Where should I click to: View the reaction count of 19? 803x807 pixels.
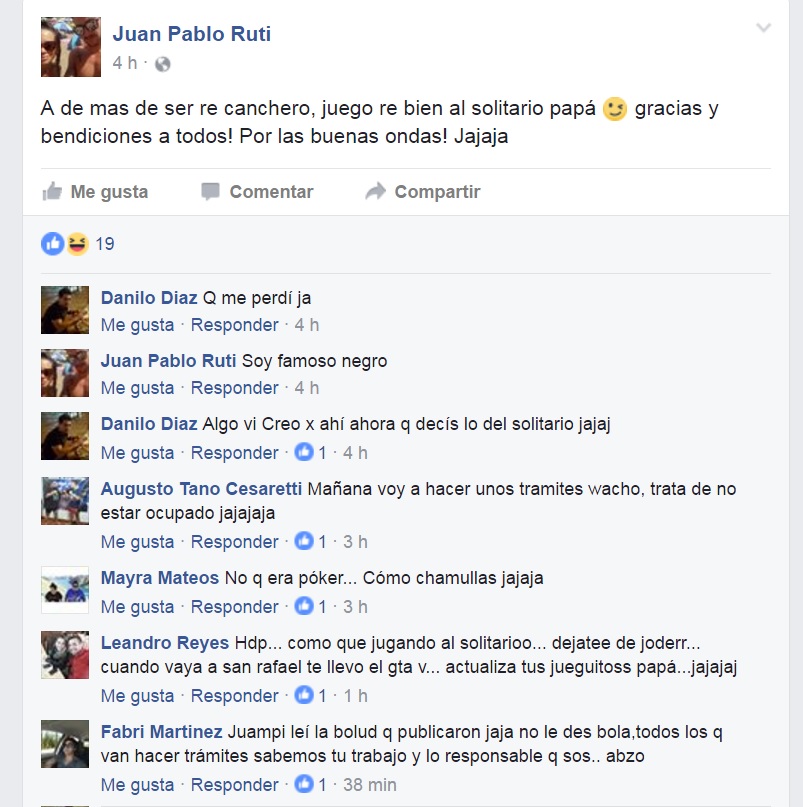(x=105, y=244)
